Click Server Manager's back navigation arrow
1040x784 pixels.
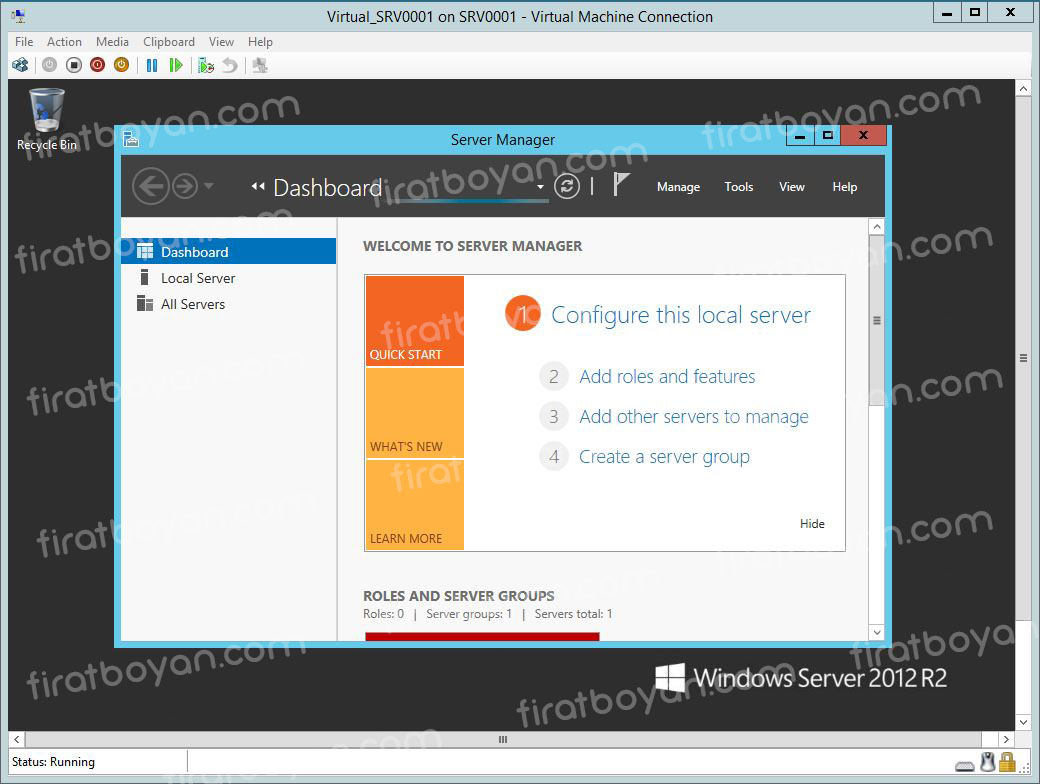click(x=151, y=186)
